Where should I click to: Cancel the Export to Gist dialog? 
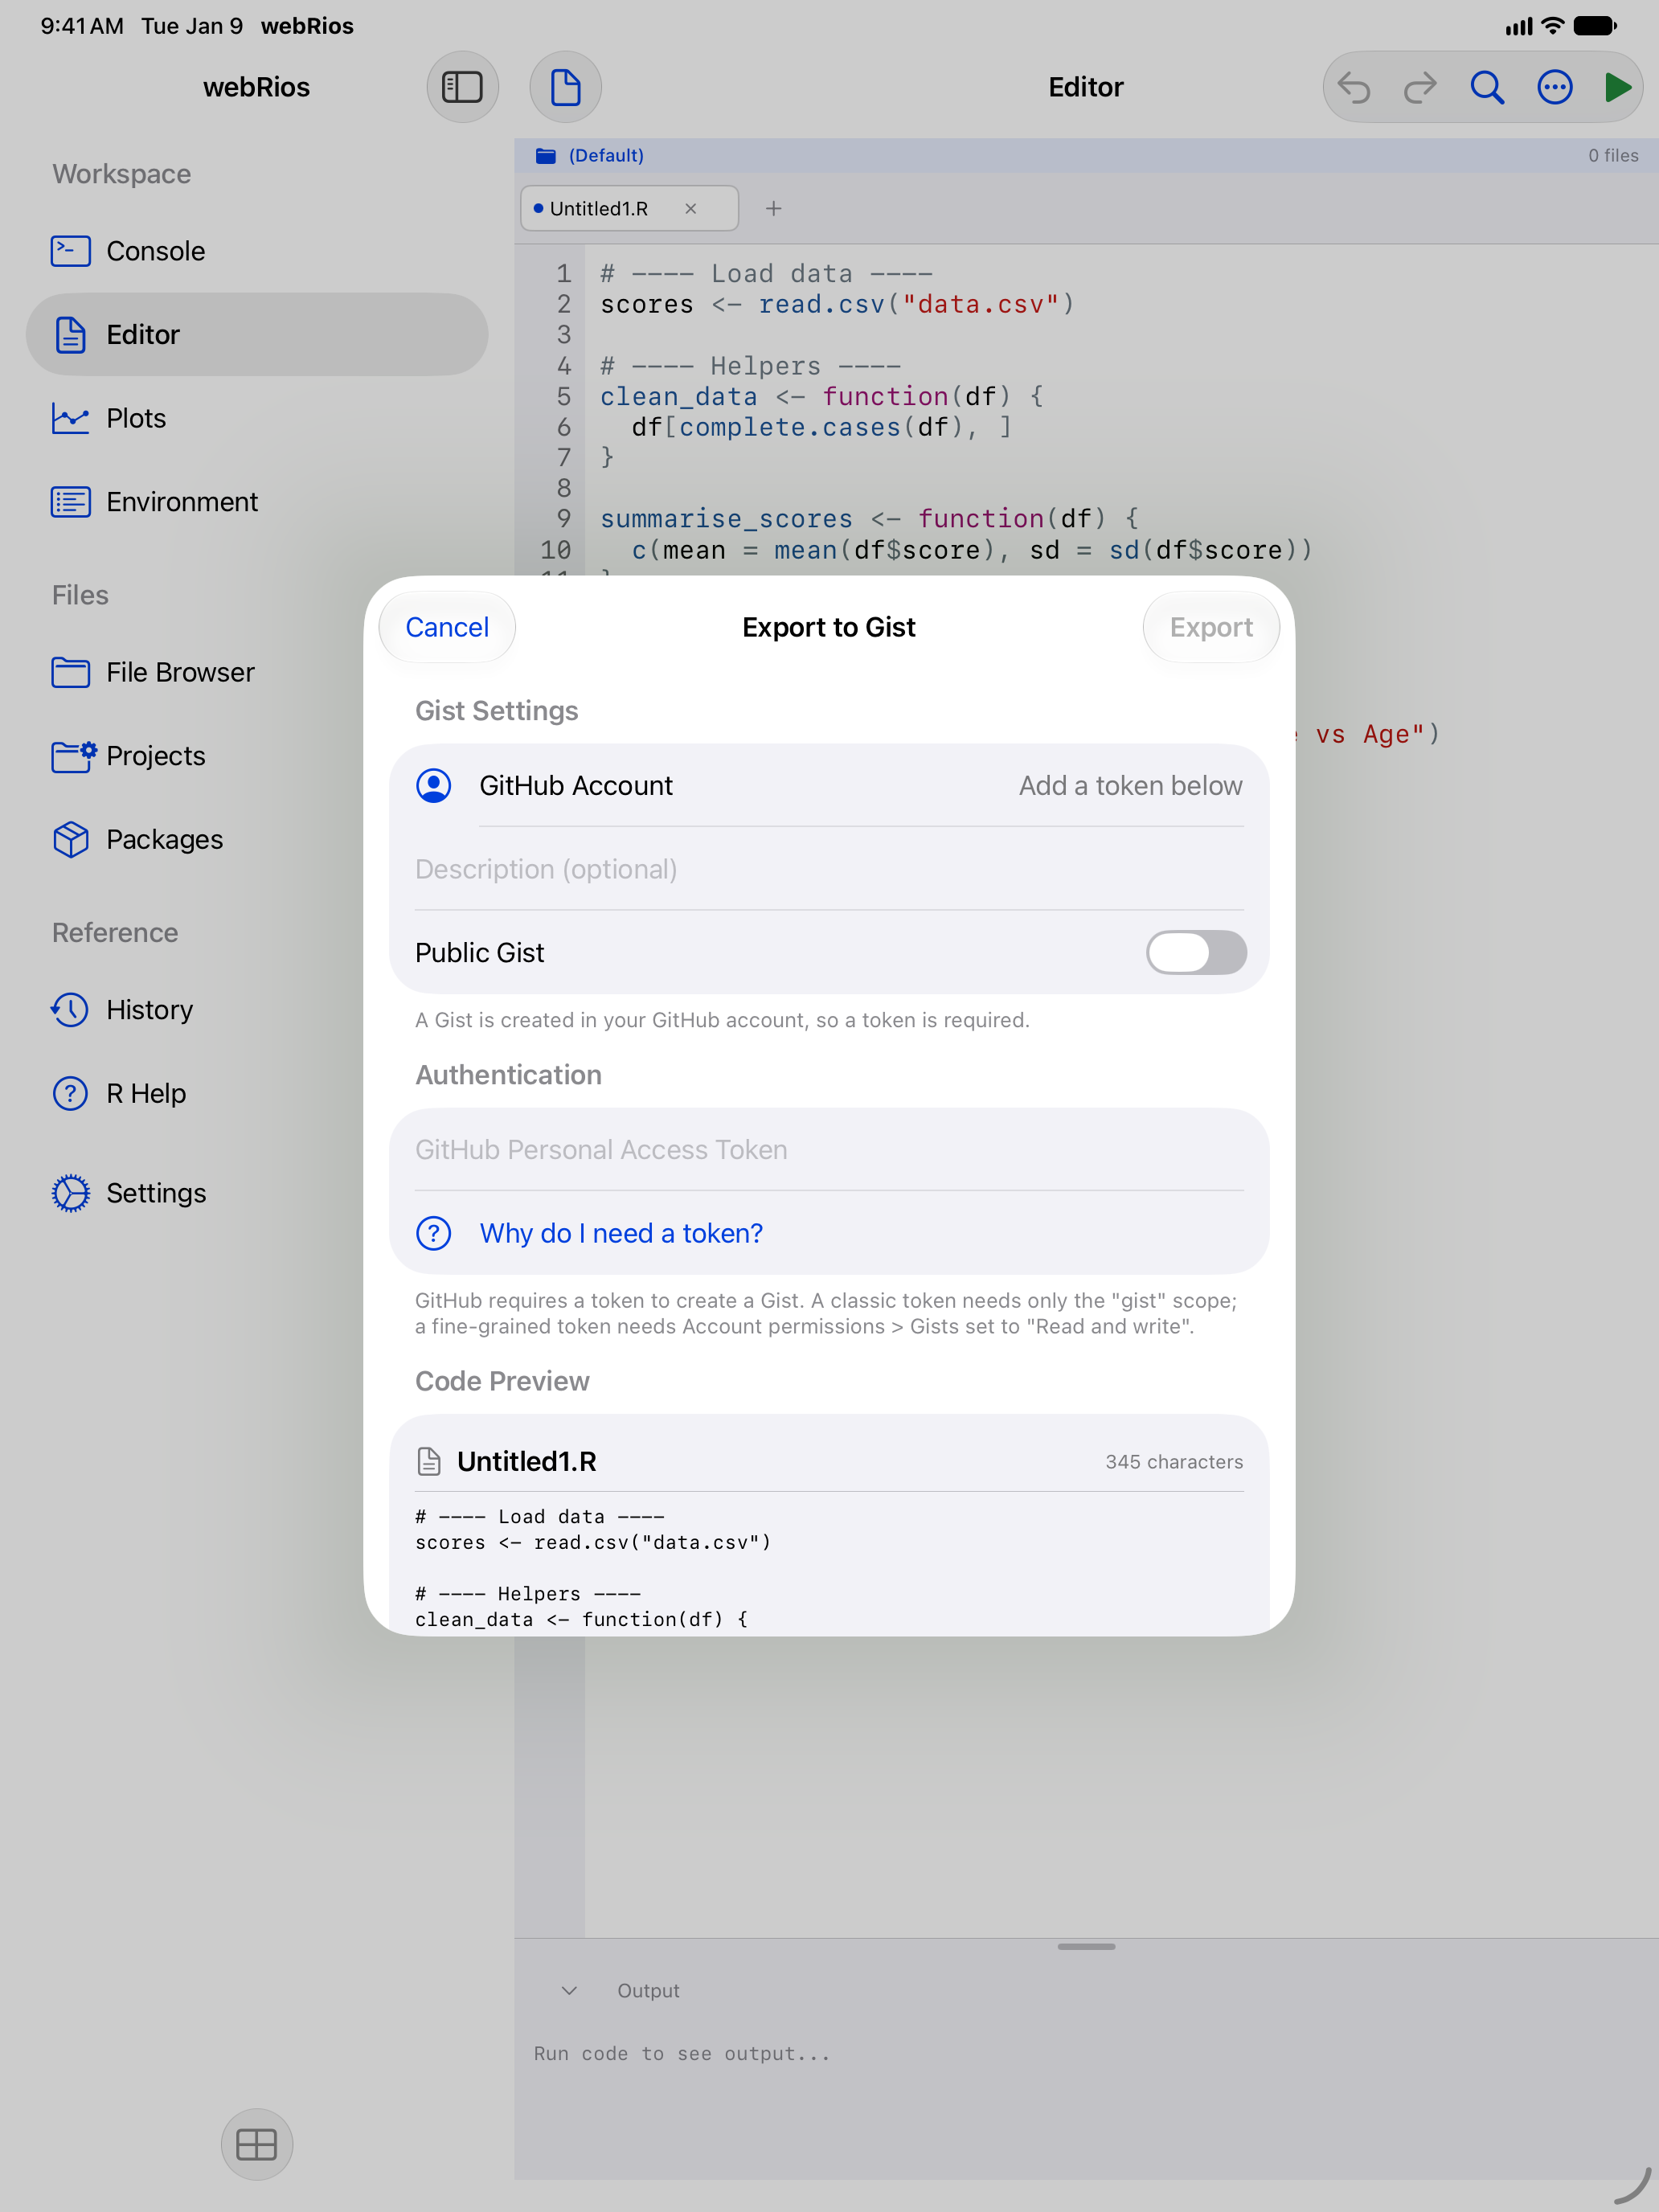click(x=447, y=627)
